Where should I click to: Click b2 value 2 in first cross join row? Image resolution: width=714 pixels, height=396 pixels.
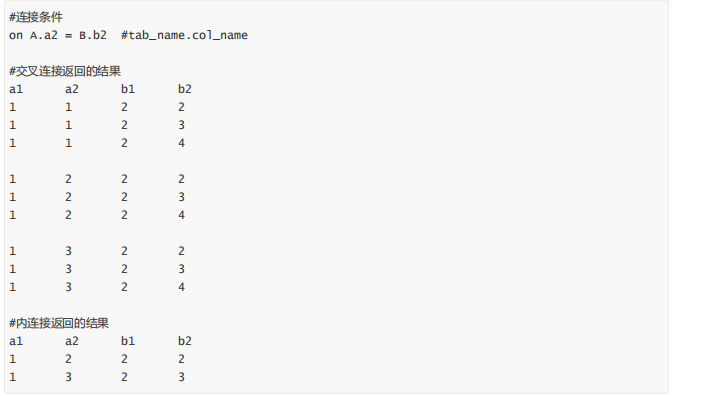pyautogui.click(x=181, y=107)
